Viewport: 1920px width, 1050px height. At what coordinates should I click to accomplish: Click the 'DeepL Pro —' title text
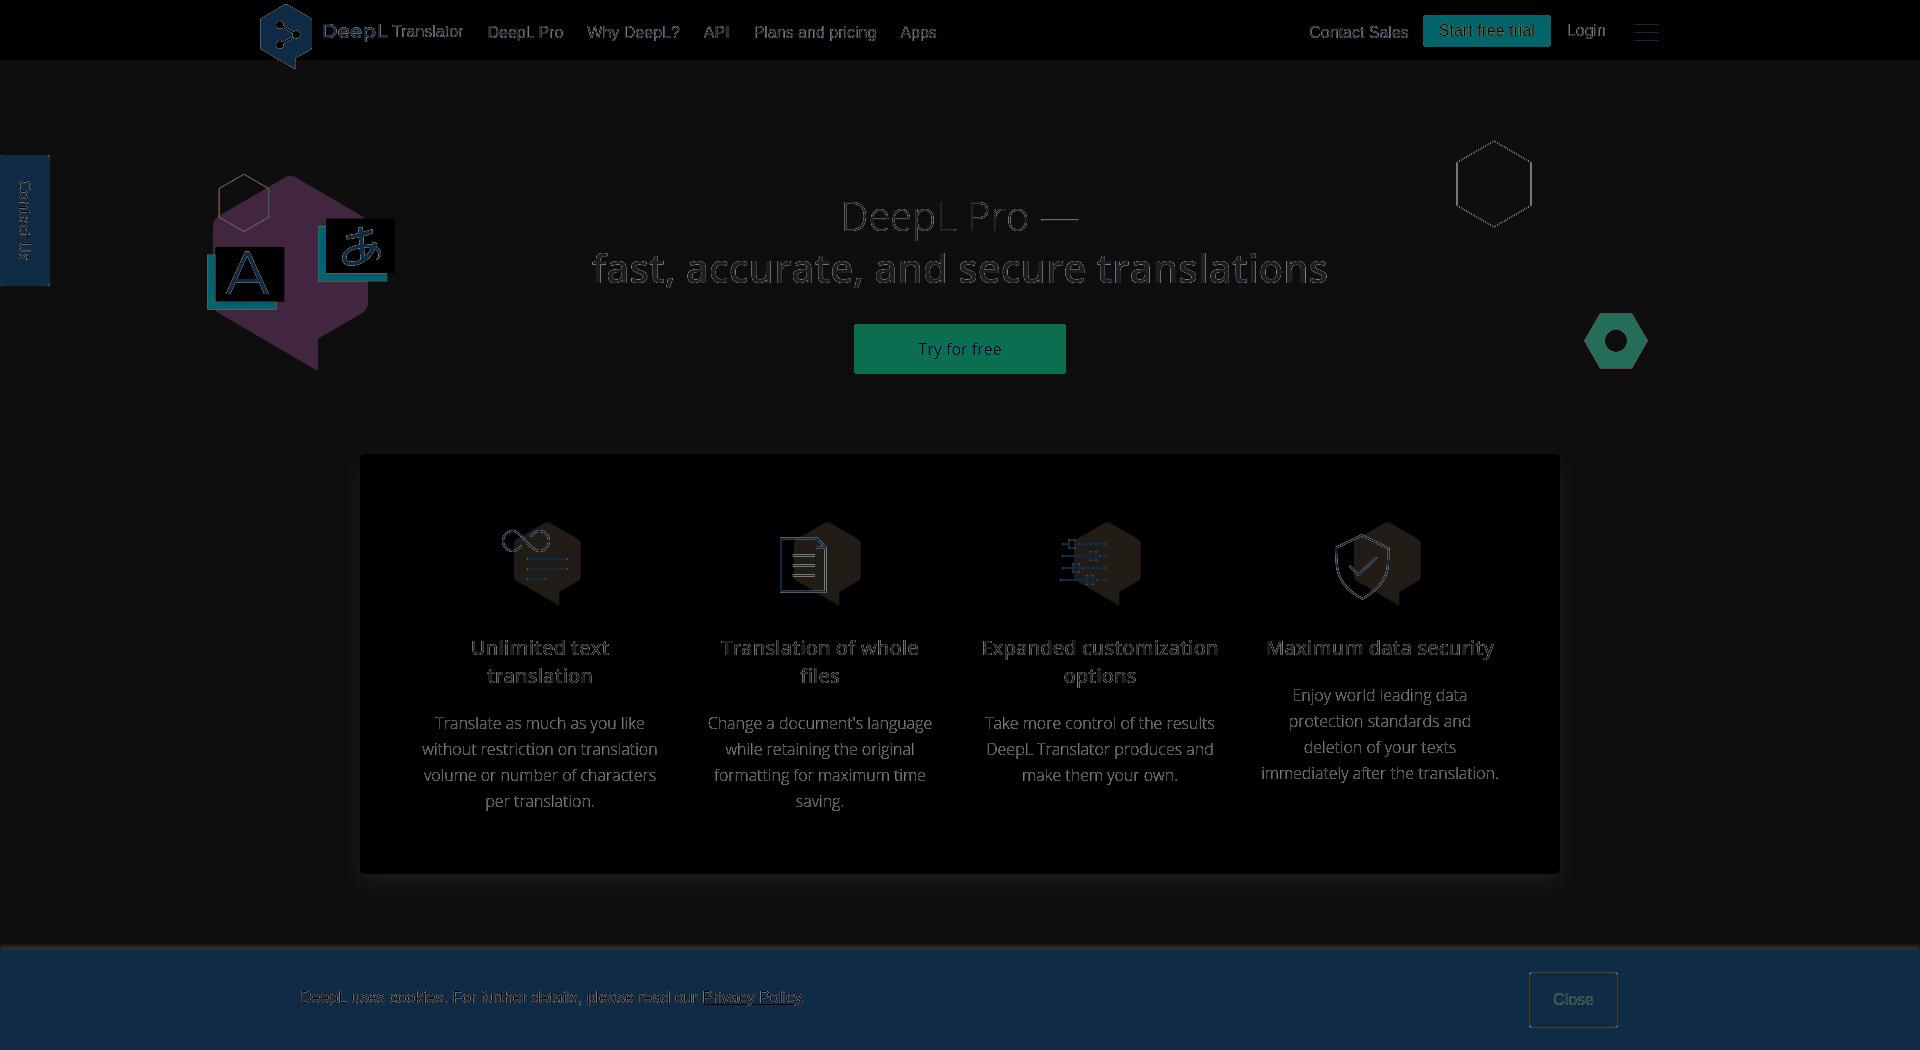960,217
